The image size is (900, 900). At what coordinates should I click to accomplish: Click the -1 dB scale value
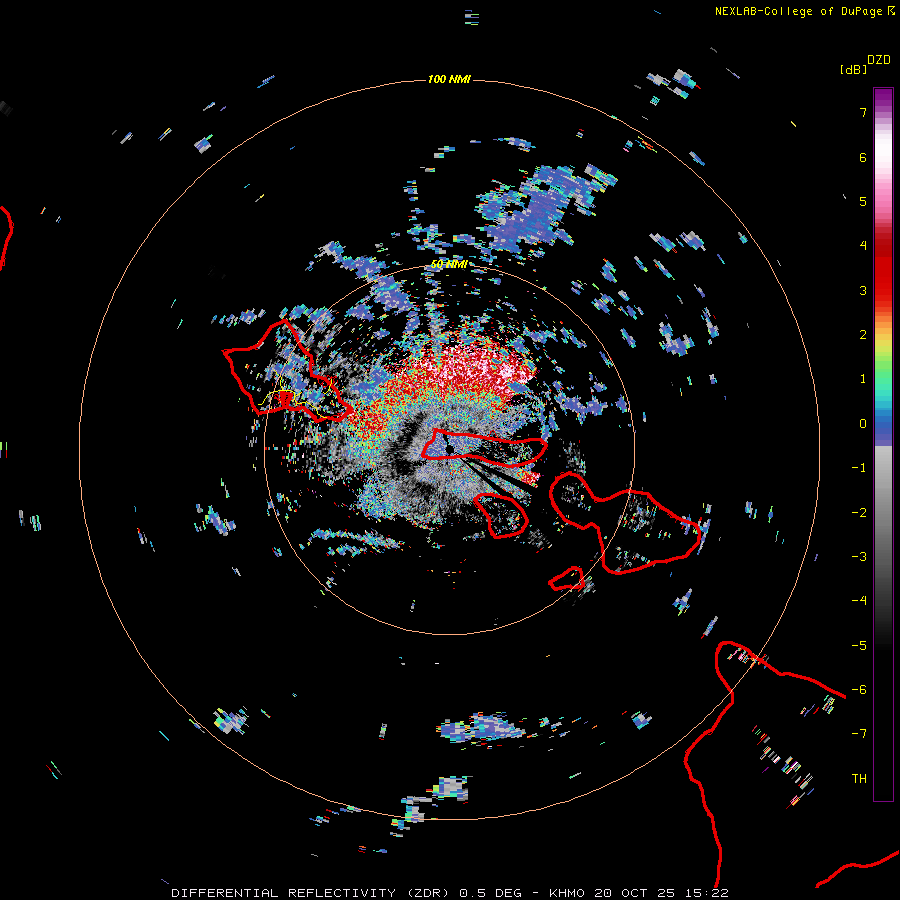(x=859, y=468)
